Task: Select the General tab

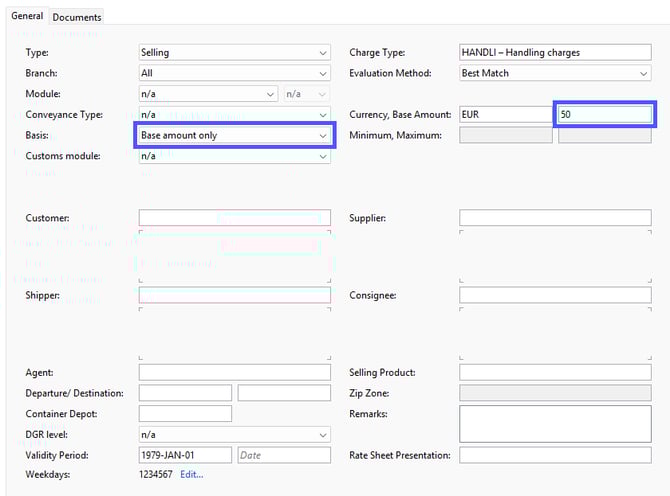Action: 27,16
